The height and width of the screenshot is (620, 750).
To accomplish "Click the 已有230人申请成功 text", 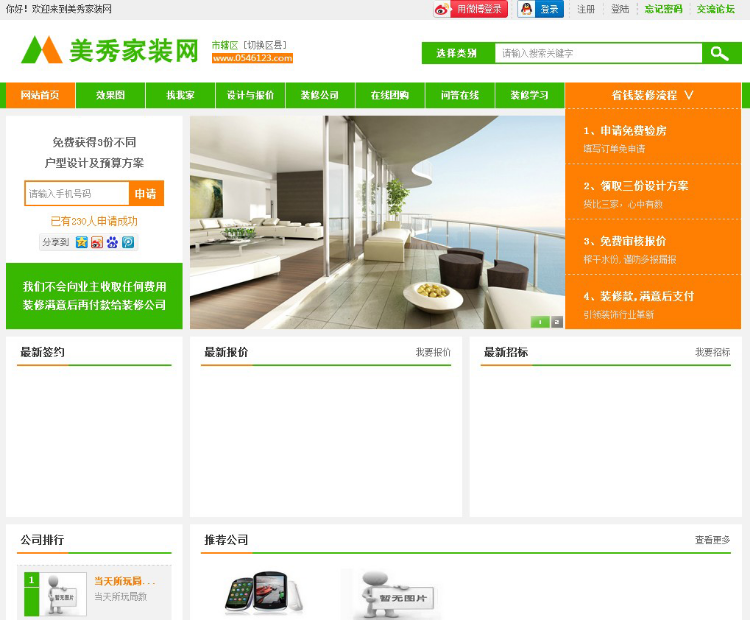I will (94, 221).
